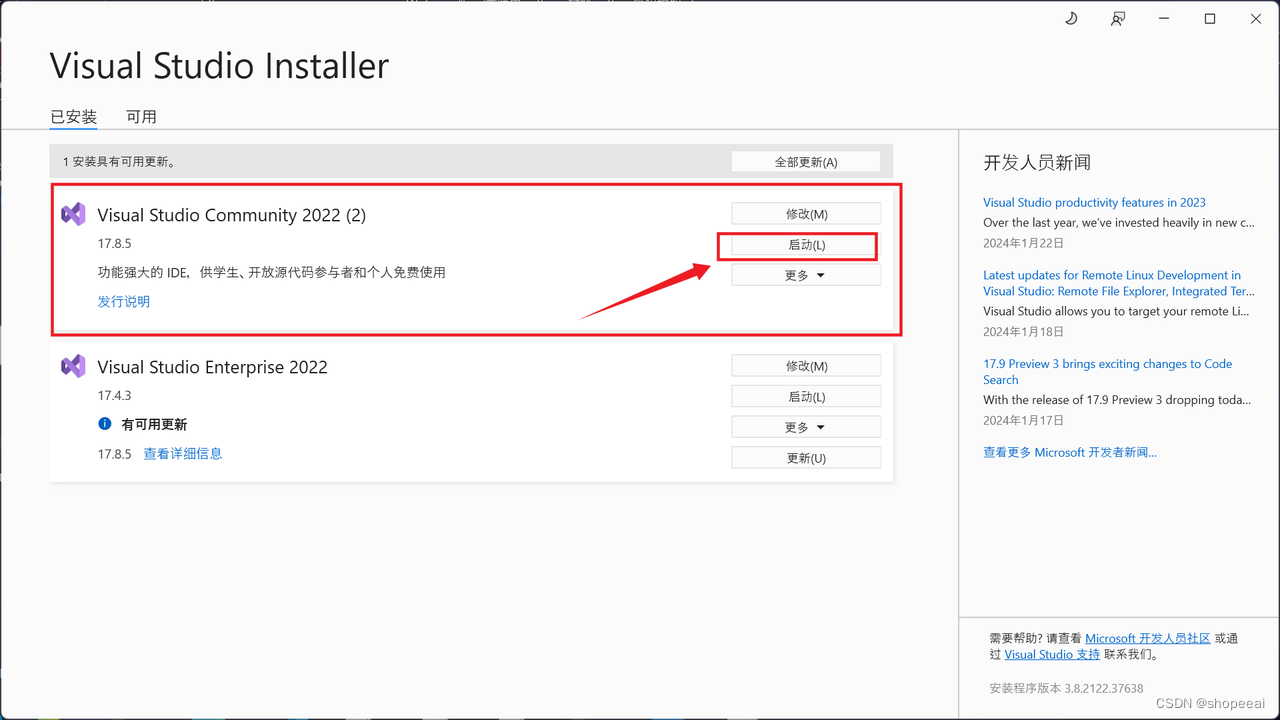Click the news date 2024年1月18日
Screen dimensions: 1280x720
(x=1023, y=331)
